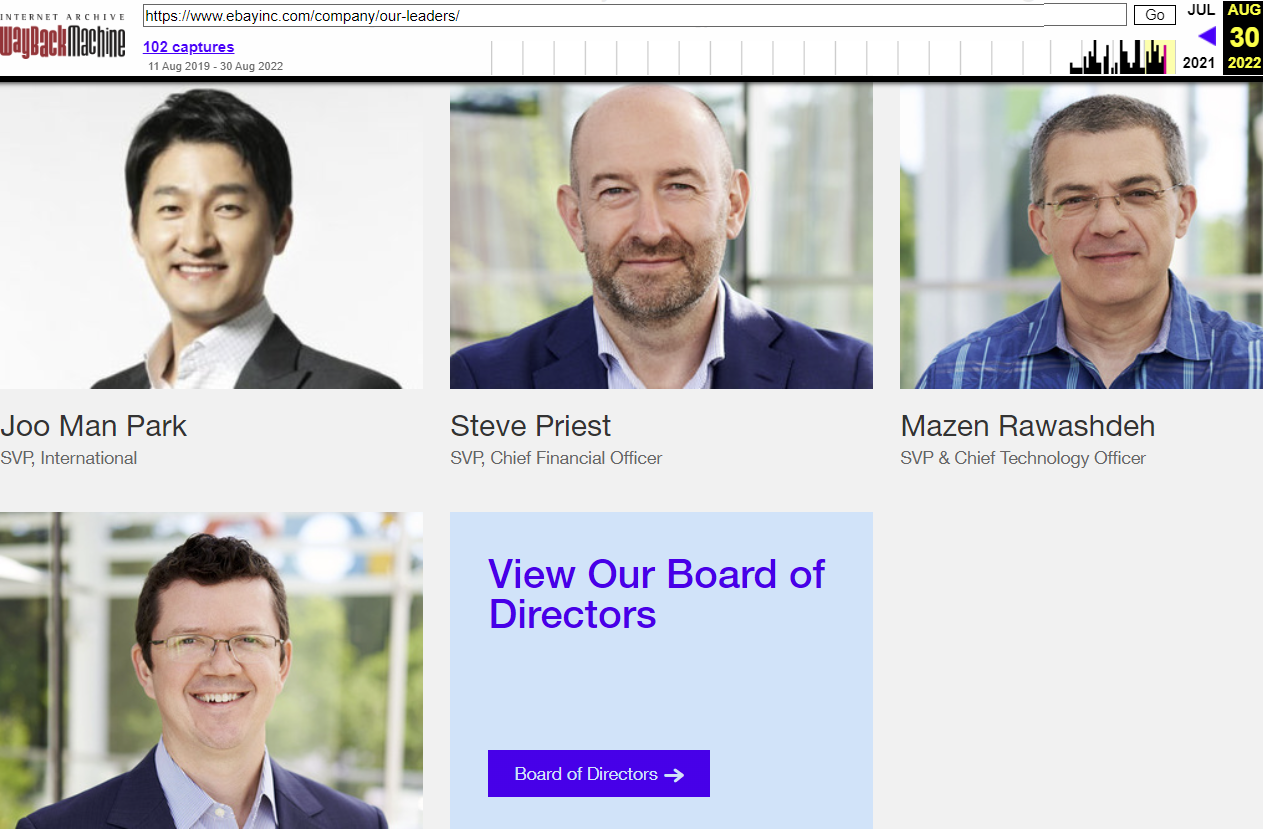1263x829 pixels.
Task: Open the Board of Directors button
Action: pos(599,774)
